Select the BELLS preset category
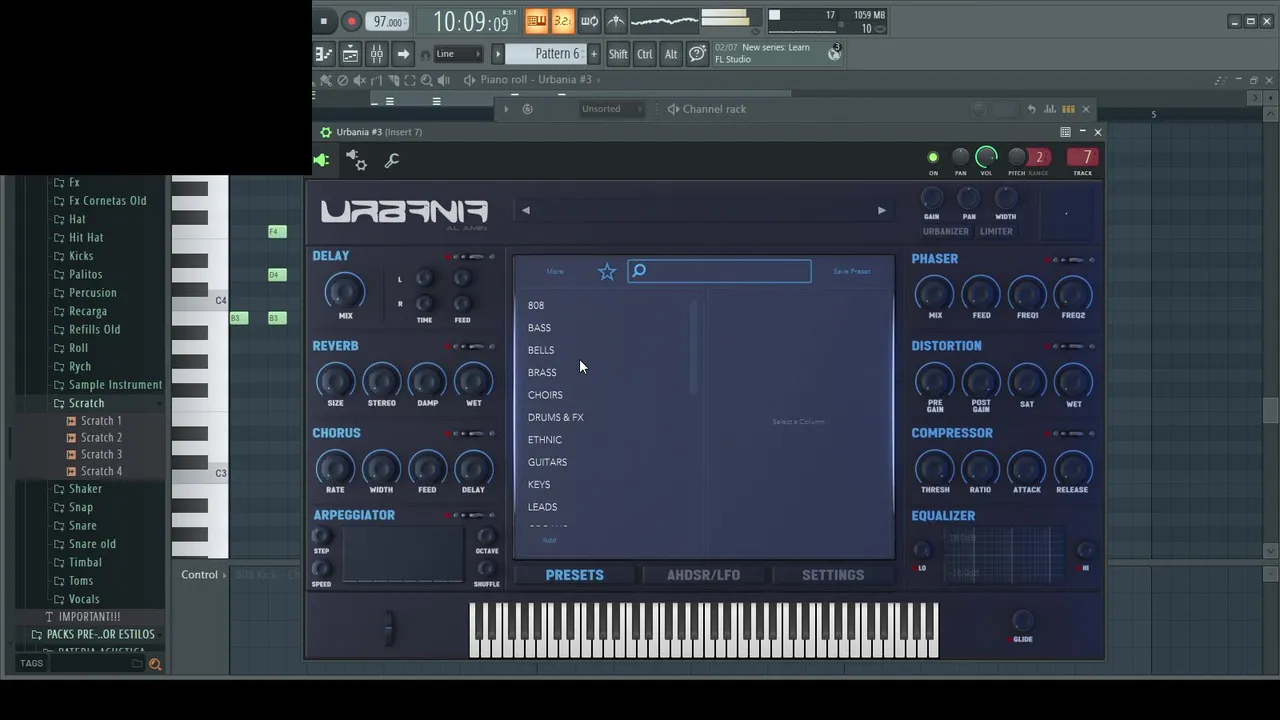Image resolution: width=1280 pixels, height=720 pixels. point(541,350)
